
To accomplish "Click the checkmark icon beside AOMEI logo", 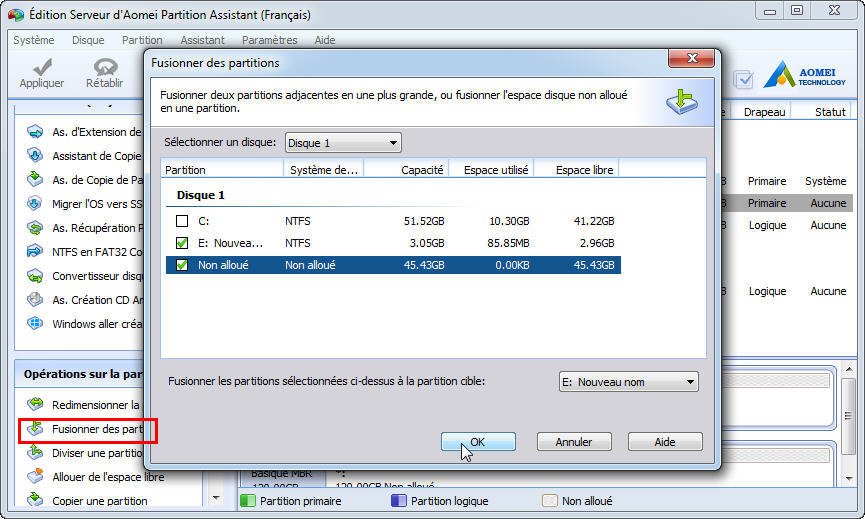I will (744, 79).
